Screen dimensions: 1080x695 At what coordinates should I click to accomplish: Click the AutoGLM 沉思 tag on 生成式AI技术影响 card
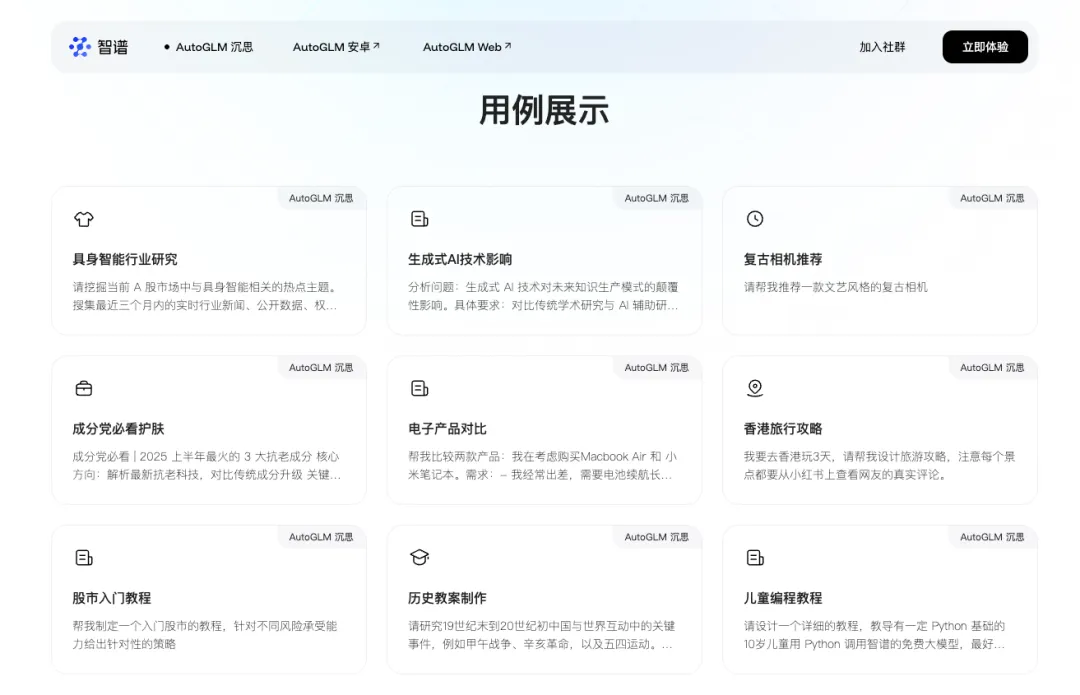click(x=656, y=198)
